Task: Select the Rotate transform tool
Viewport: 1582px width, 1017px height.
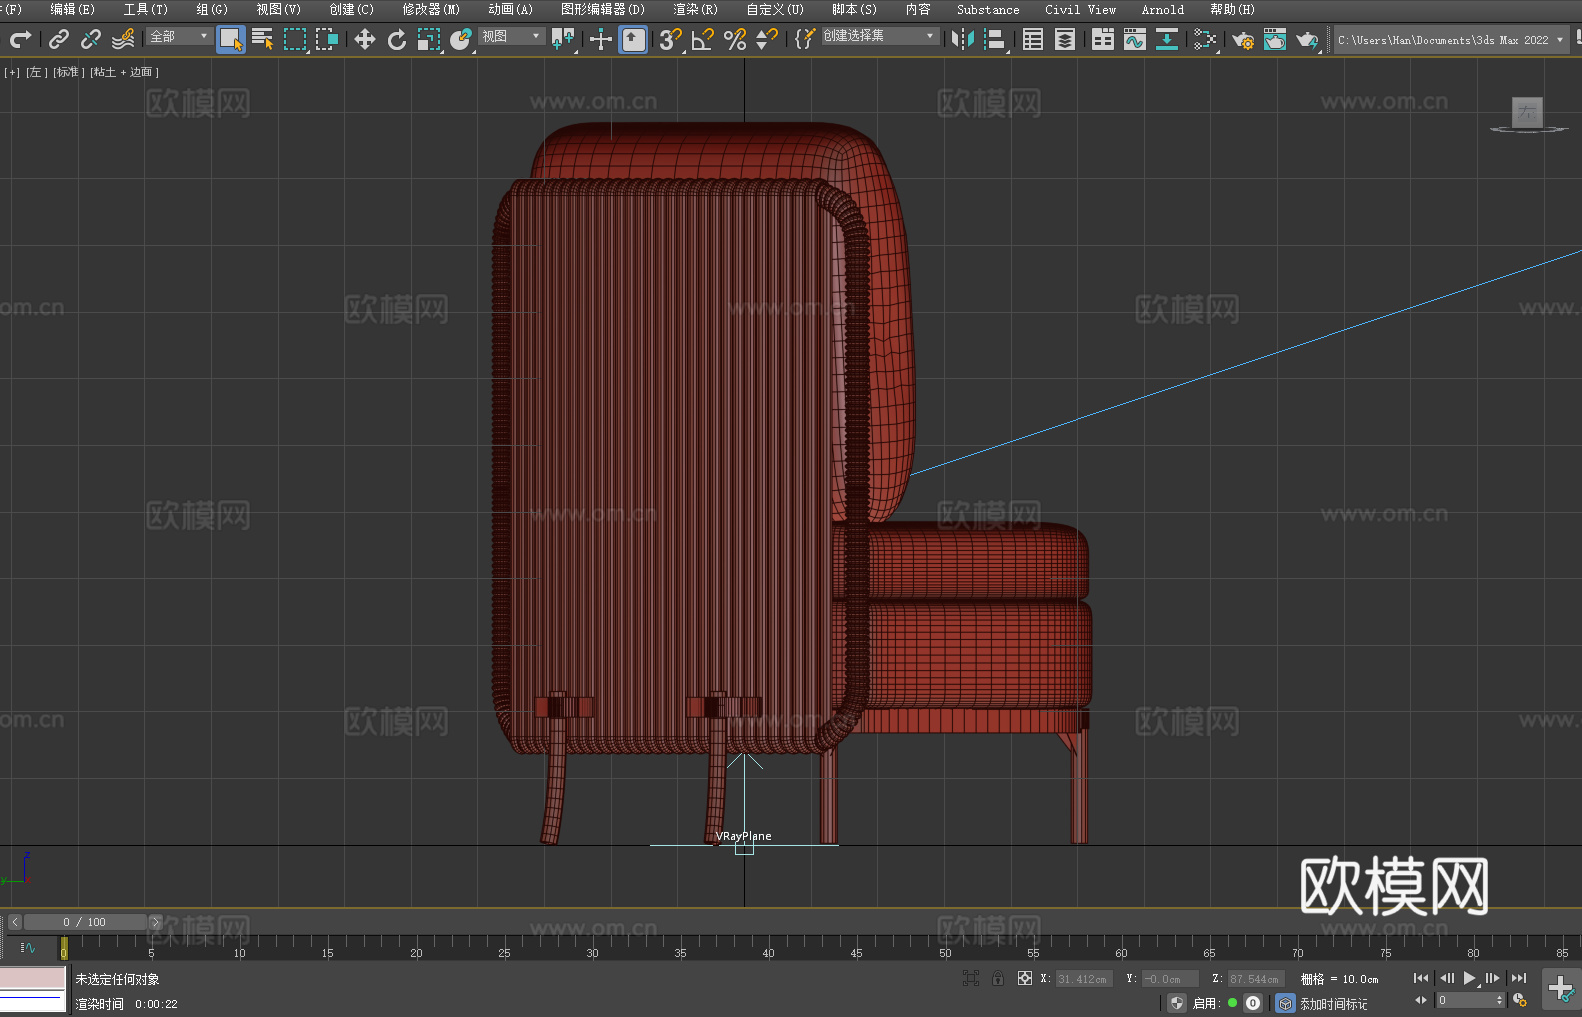Action: tap(397, 39)
